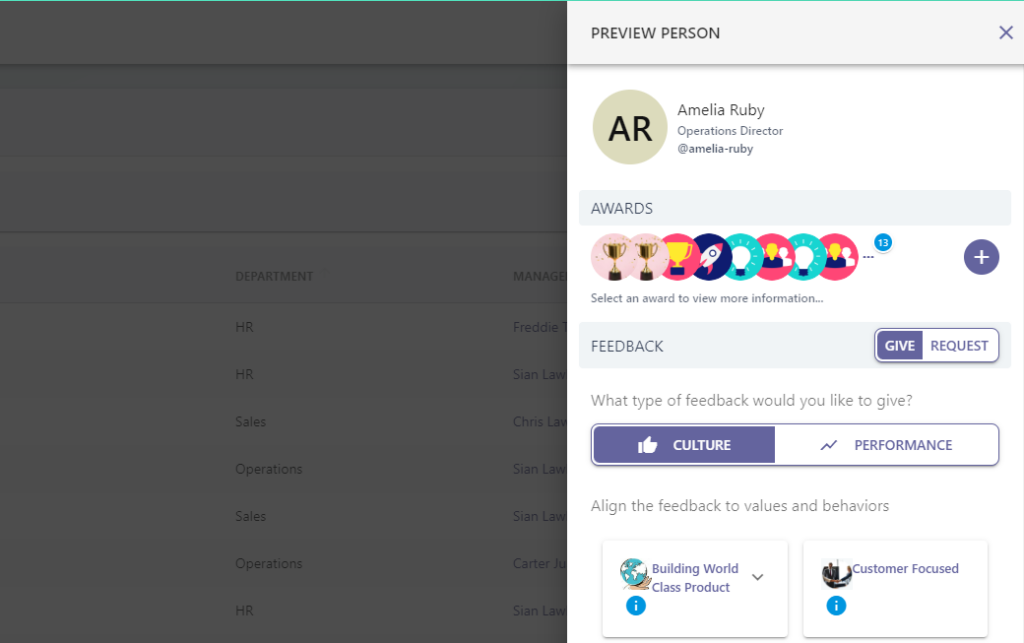Select Performance feedback type

(x=886, y=445)
